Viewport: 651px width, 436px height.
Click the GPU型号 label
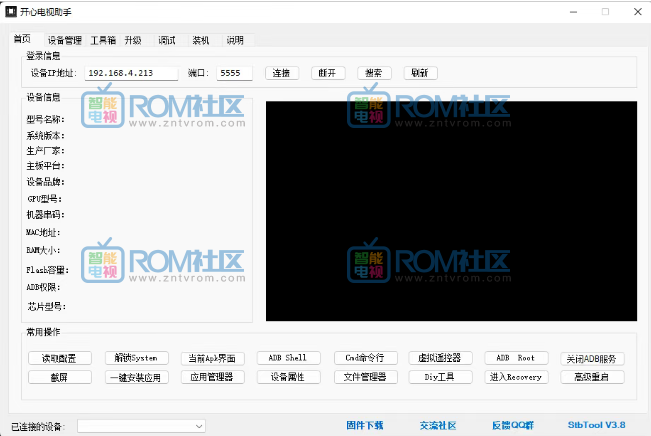(45, 199)
